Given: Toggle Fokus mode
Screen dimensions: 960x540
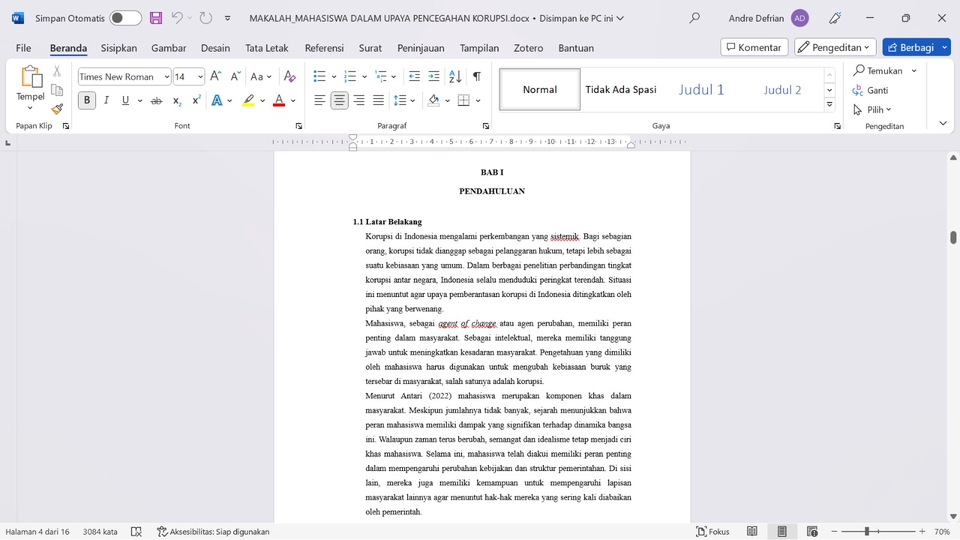Looking at the screenshot, I should click(713, 531).
